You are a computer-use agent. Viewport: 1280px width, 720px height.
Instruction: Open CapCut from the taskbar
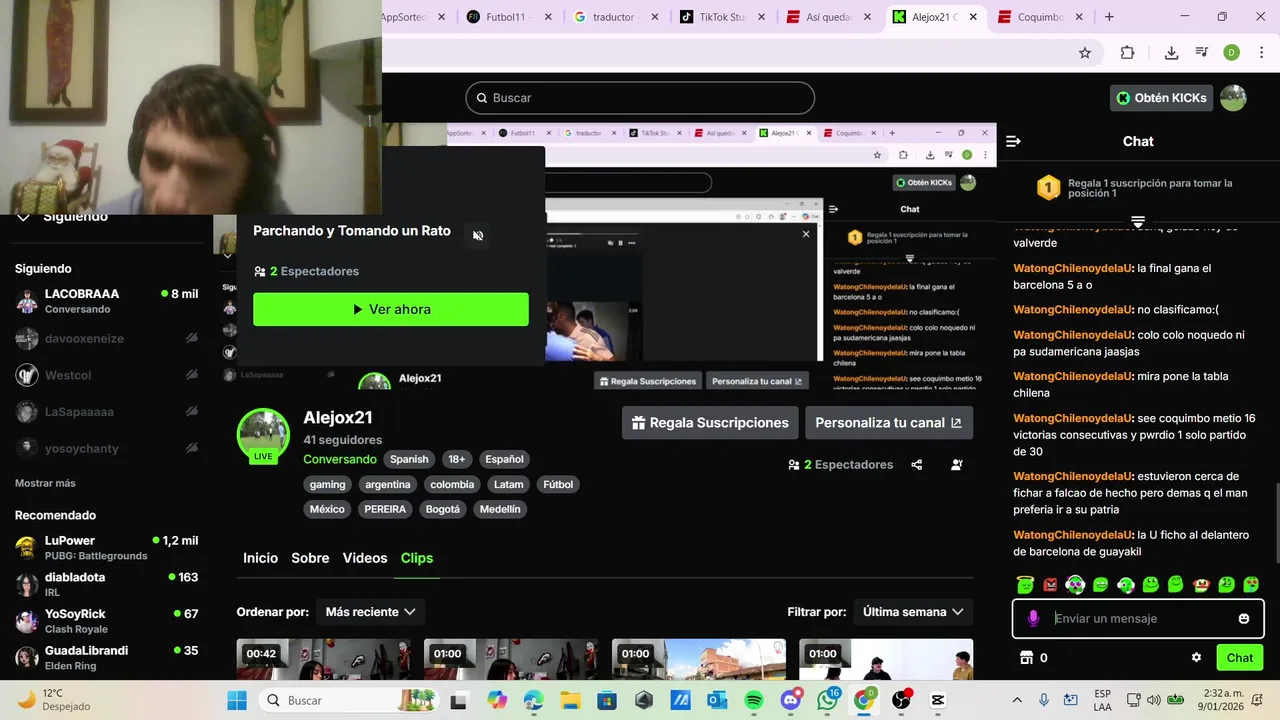[938, 700]
